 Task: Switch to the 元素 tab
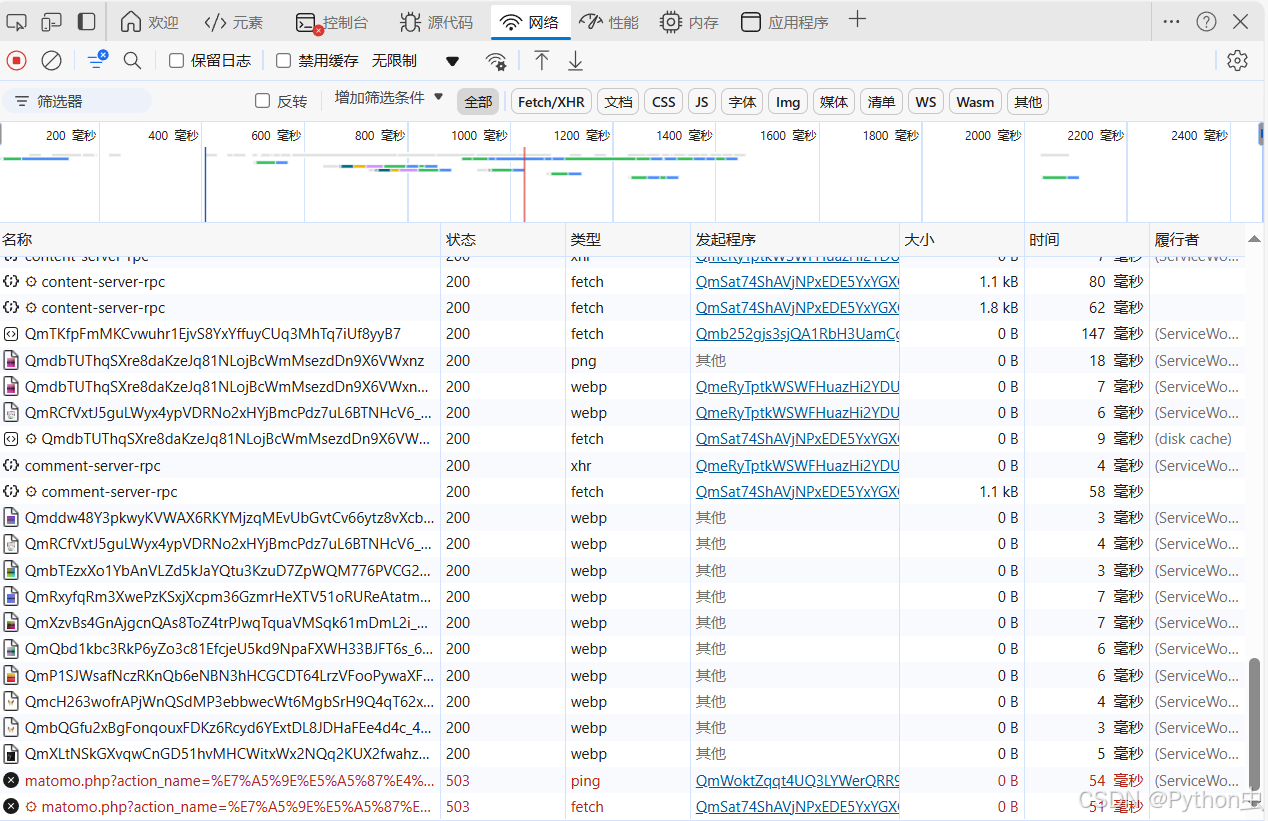tap(233, 22)
